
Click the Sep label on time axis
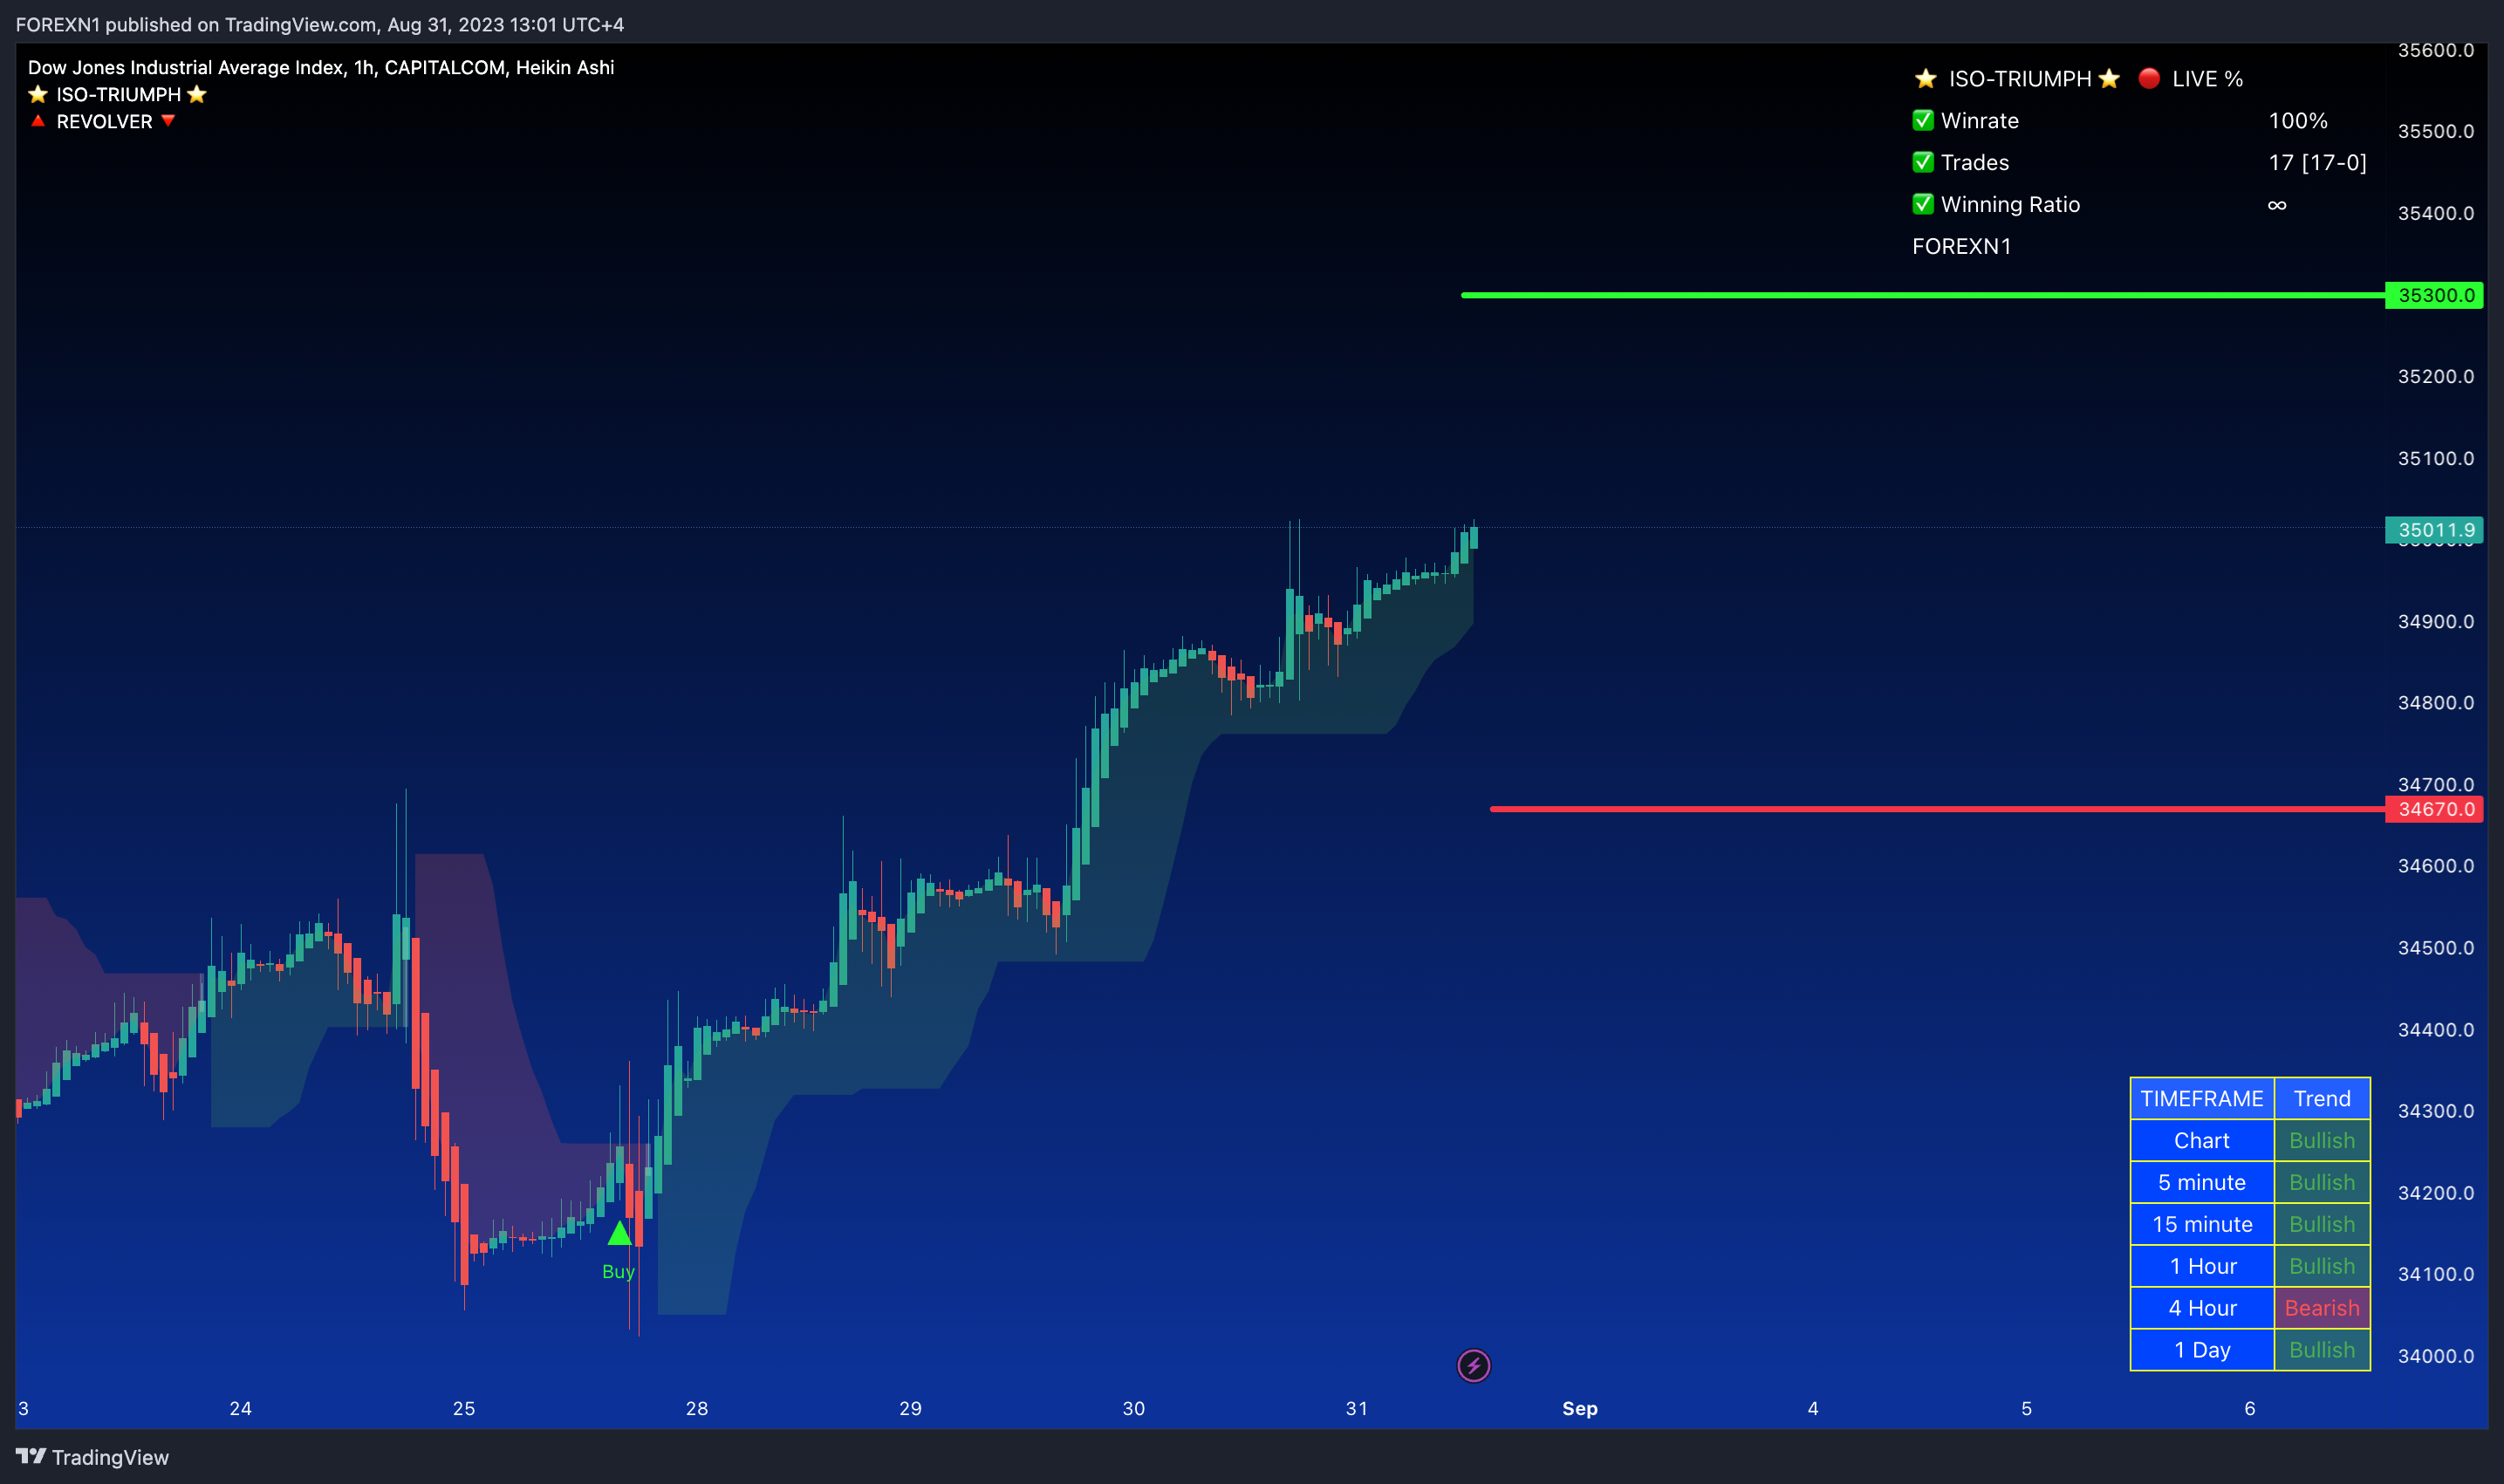[1580, 1408]
